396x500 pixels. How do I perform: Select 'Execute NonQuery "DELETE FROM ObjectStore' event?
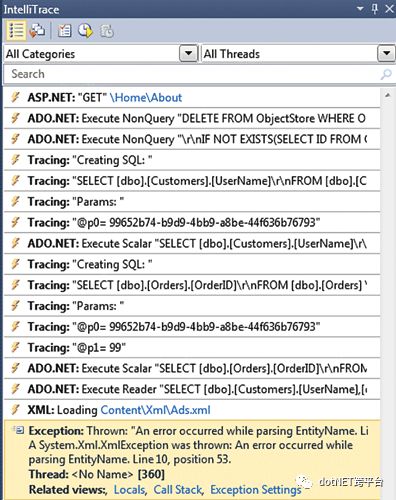tap(192, 118)
